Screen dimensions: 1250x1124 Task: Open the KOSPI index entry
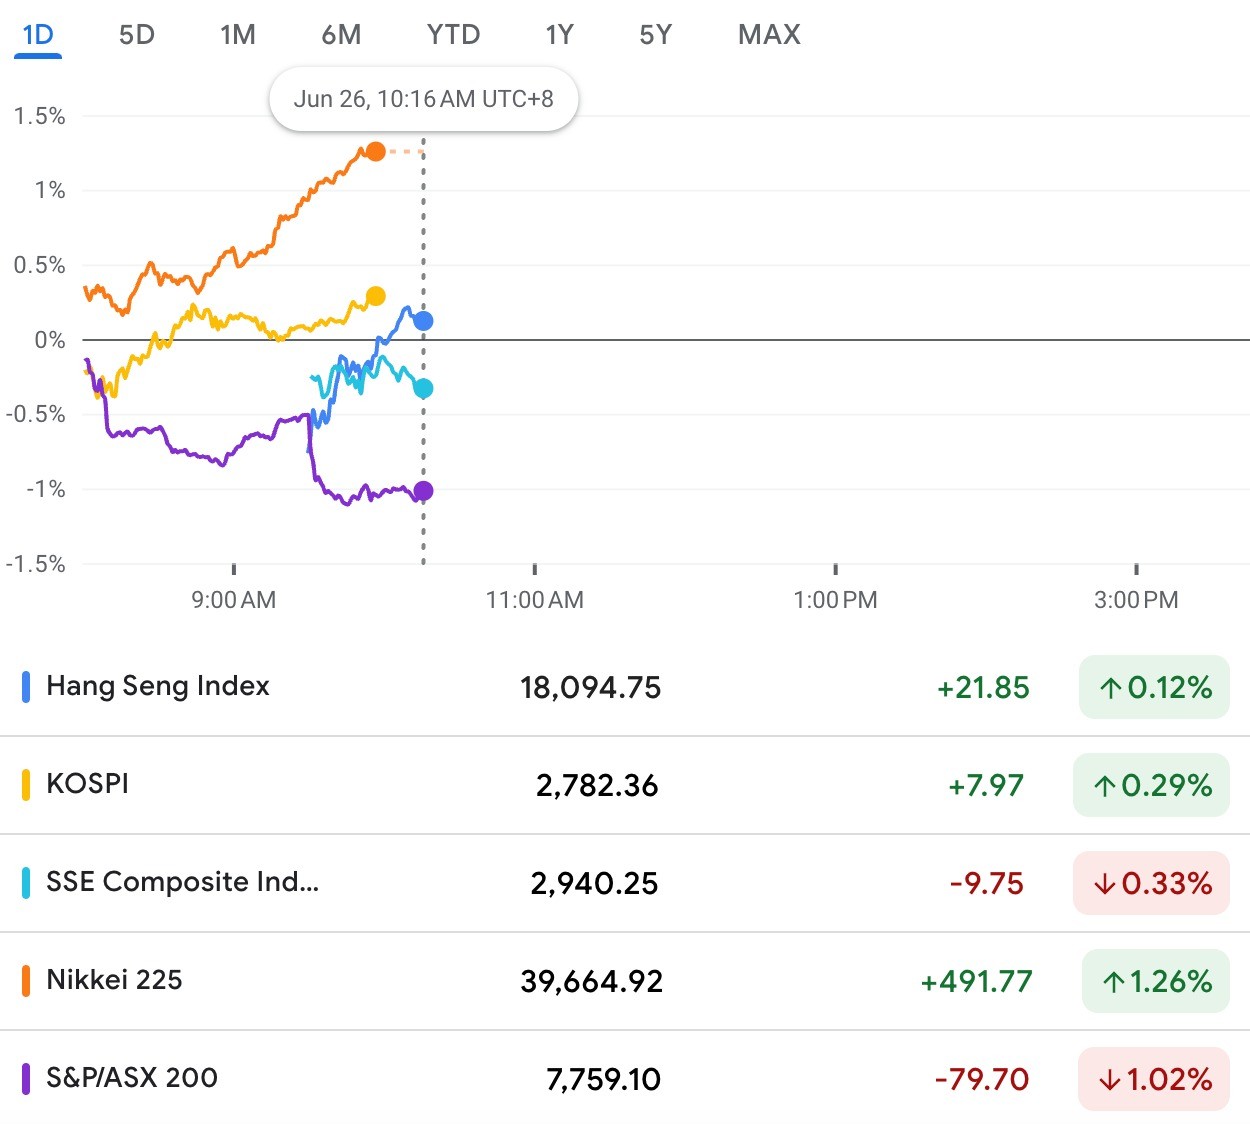88,783
